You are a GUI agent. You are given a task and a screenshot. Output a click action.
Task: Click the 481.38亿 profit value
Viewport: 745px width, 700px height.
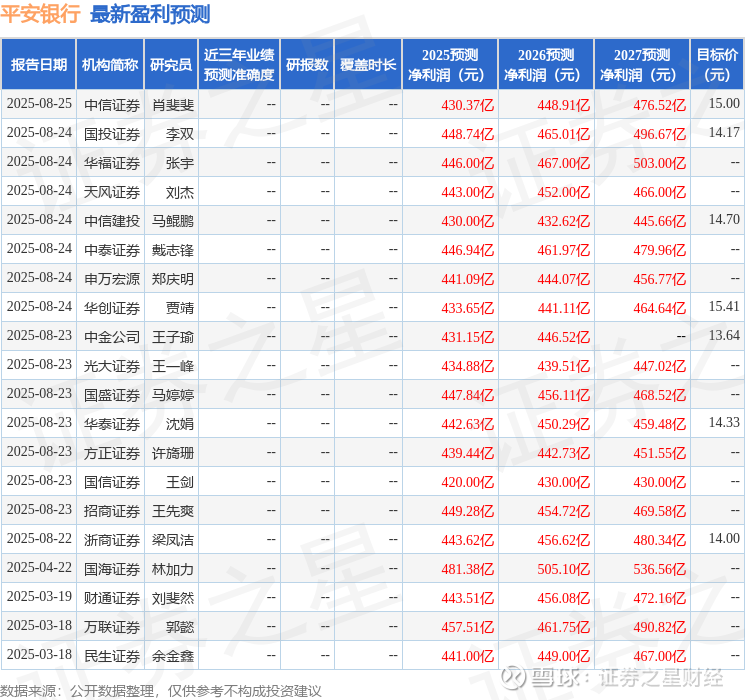coord(468,569)
